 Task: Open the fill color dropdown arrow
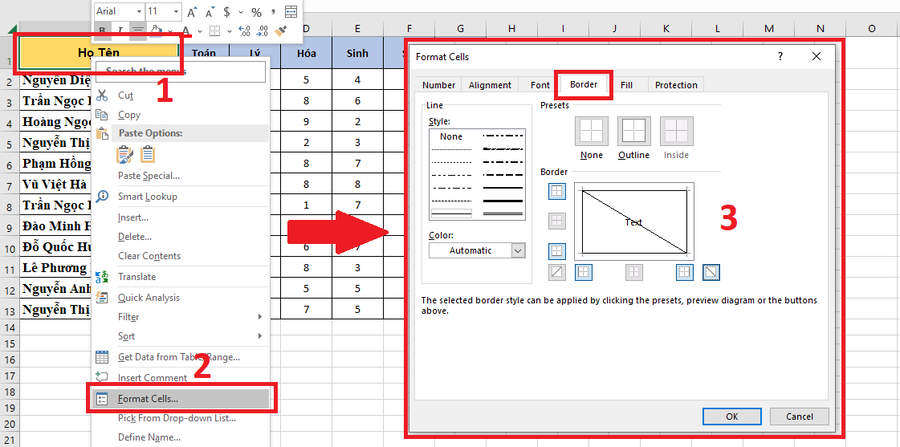(x=169, y=30)
